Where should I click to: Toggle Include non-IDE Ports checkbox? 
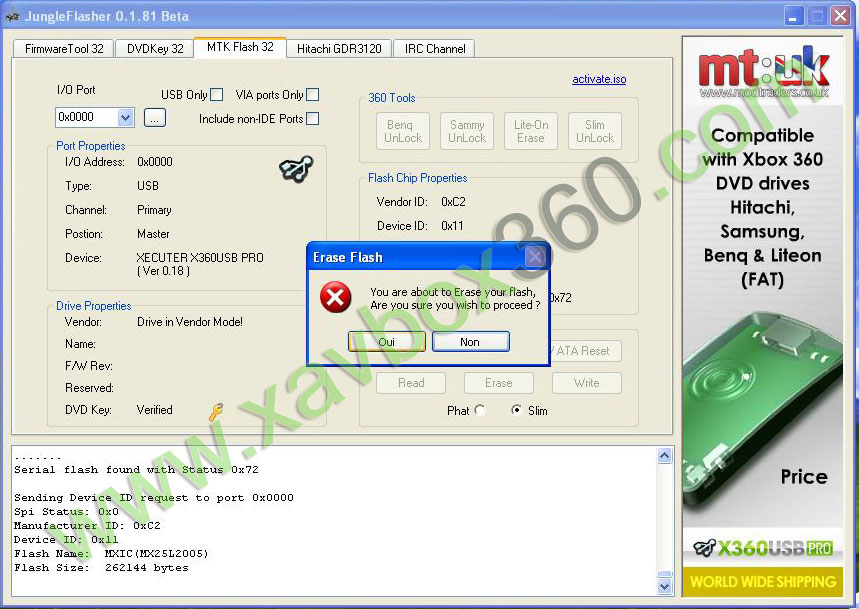pos(312,118)
